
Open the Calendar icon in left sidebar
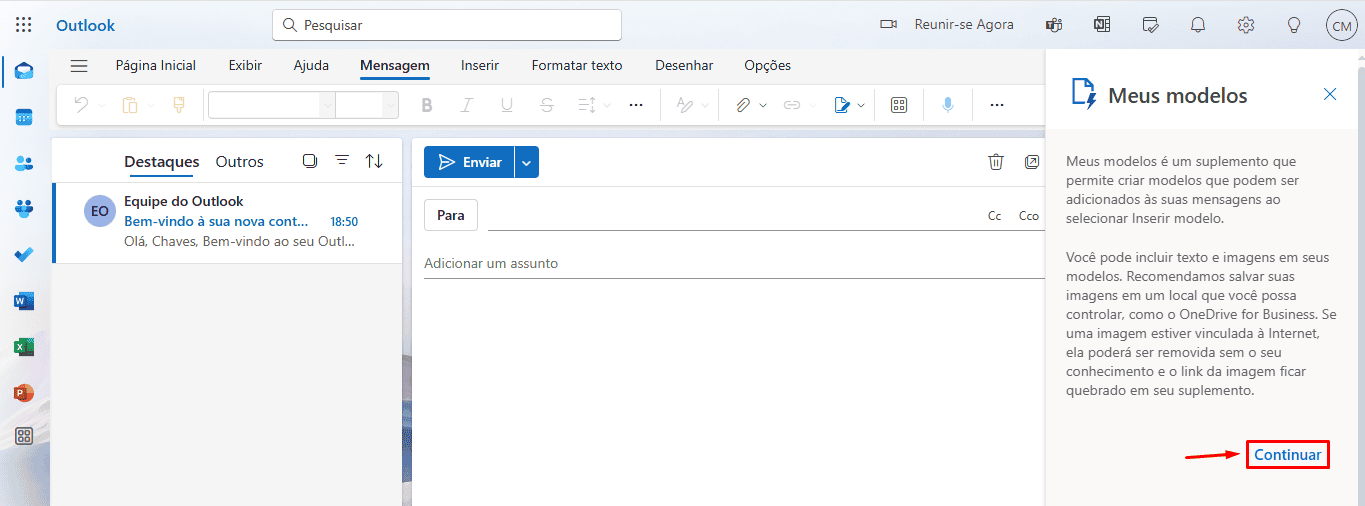click(24, 117)
